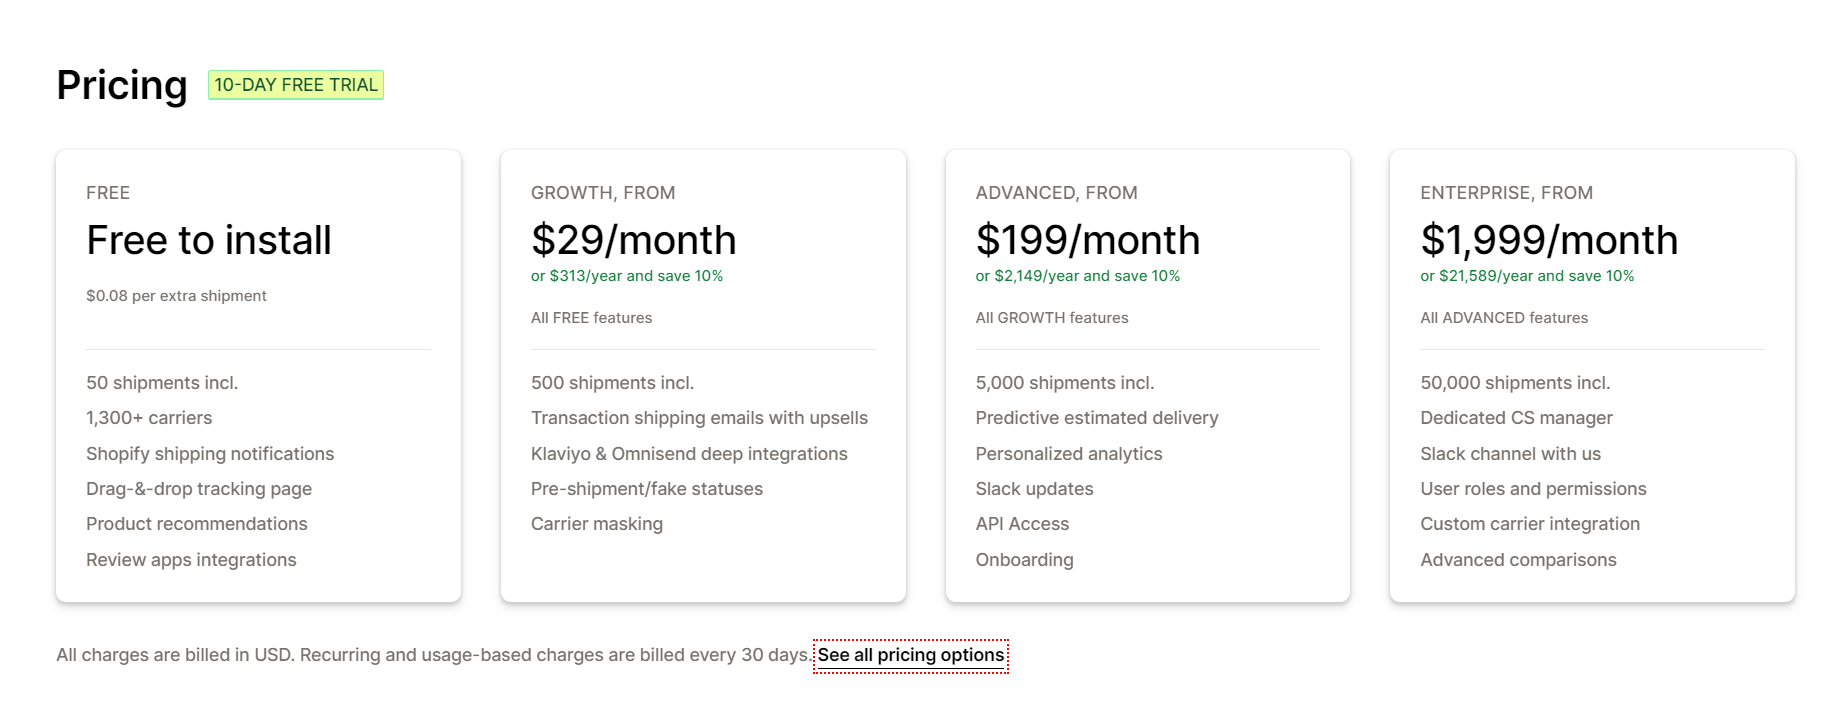Click the $199/month price text
This screenshot has height=706, width=1825.
pos(1087,239)
